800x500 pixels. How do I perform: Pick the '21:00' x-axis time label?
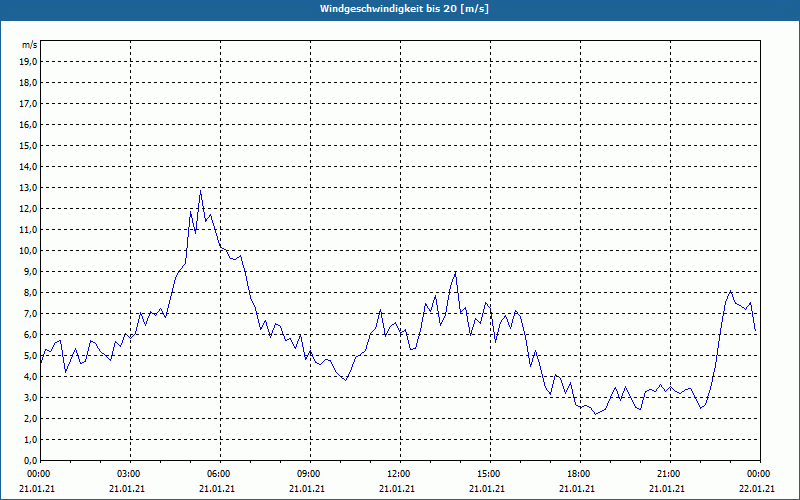pos(667,474)
